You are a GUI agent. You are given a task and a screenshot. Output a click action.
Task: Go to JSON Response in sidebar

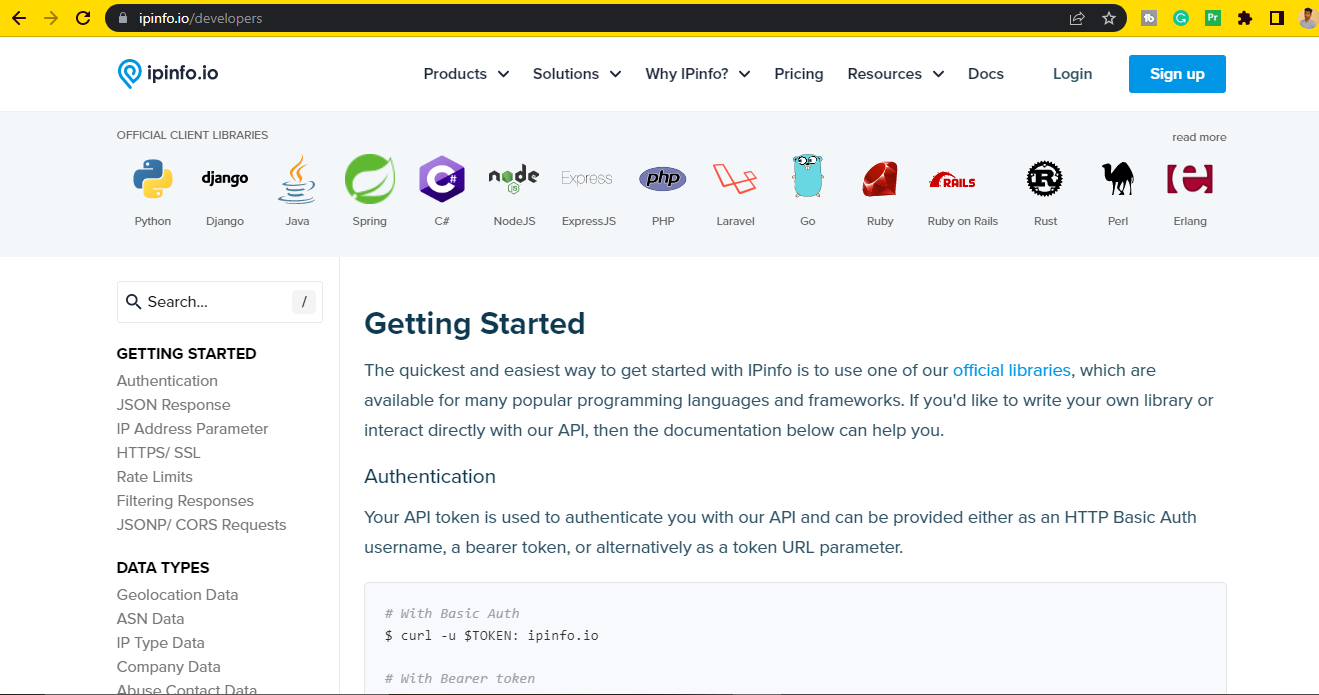point(173,405)
